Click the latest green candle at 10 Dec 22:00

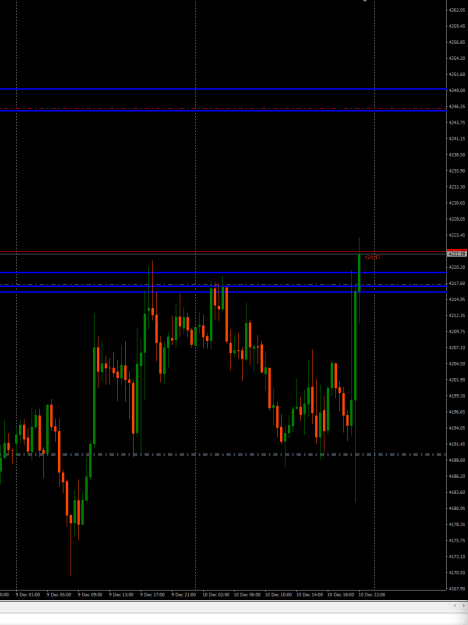[360, 273]
